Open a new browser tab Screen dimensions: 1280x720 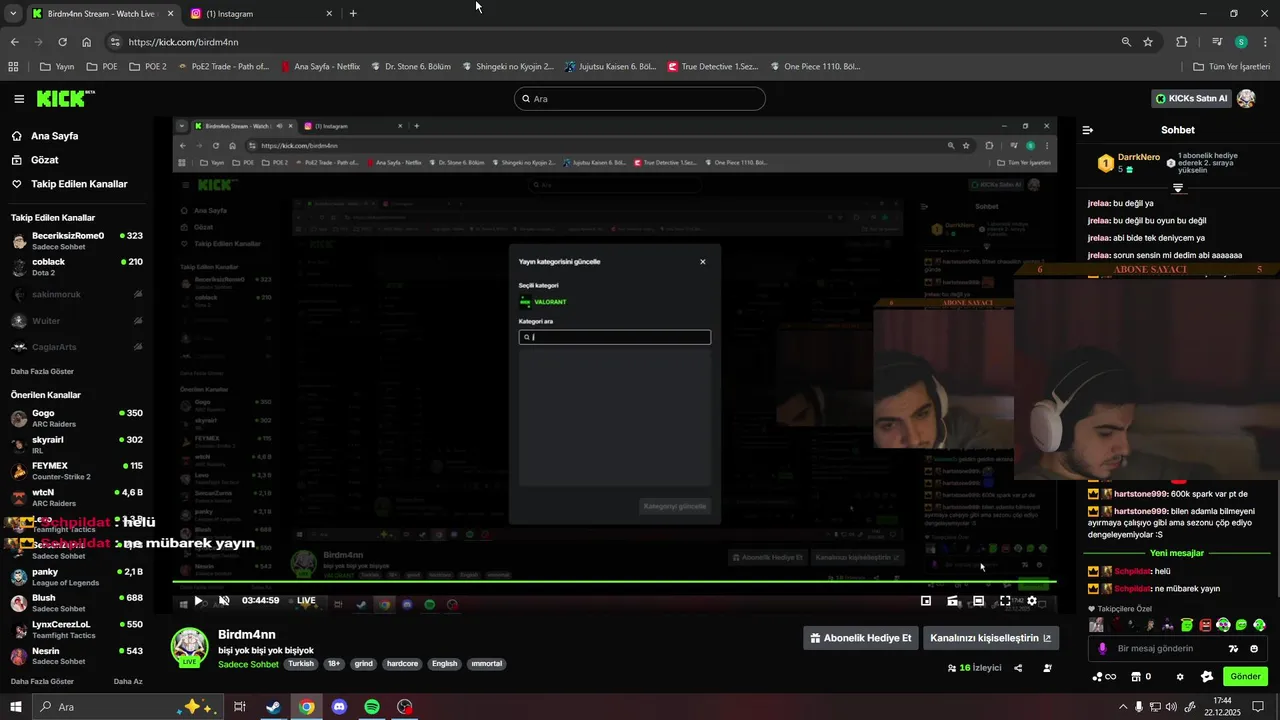point(353,14)
